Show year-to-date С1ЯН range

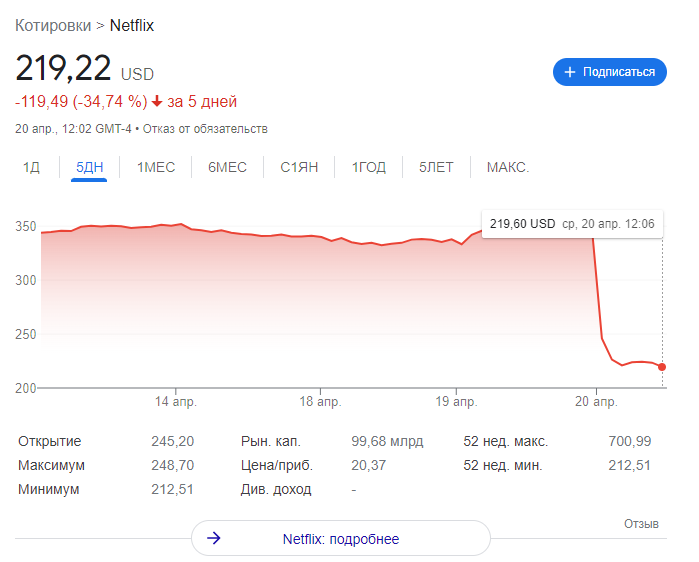(299, 167)
